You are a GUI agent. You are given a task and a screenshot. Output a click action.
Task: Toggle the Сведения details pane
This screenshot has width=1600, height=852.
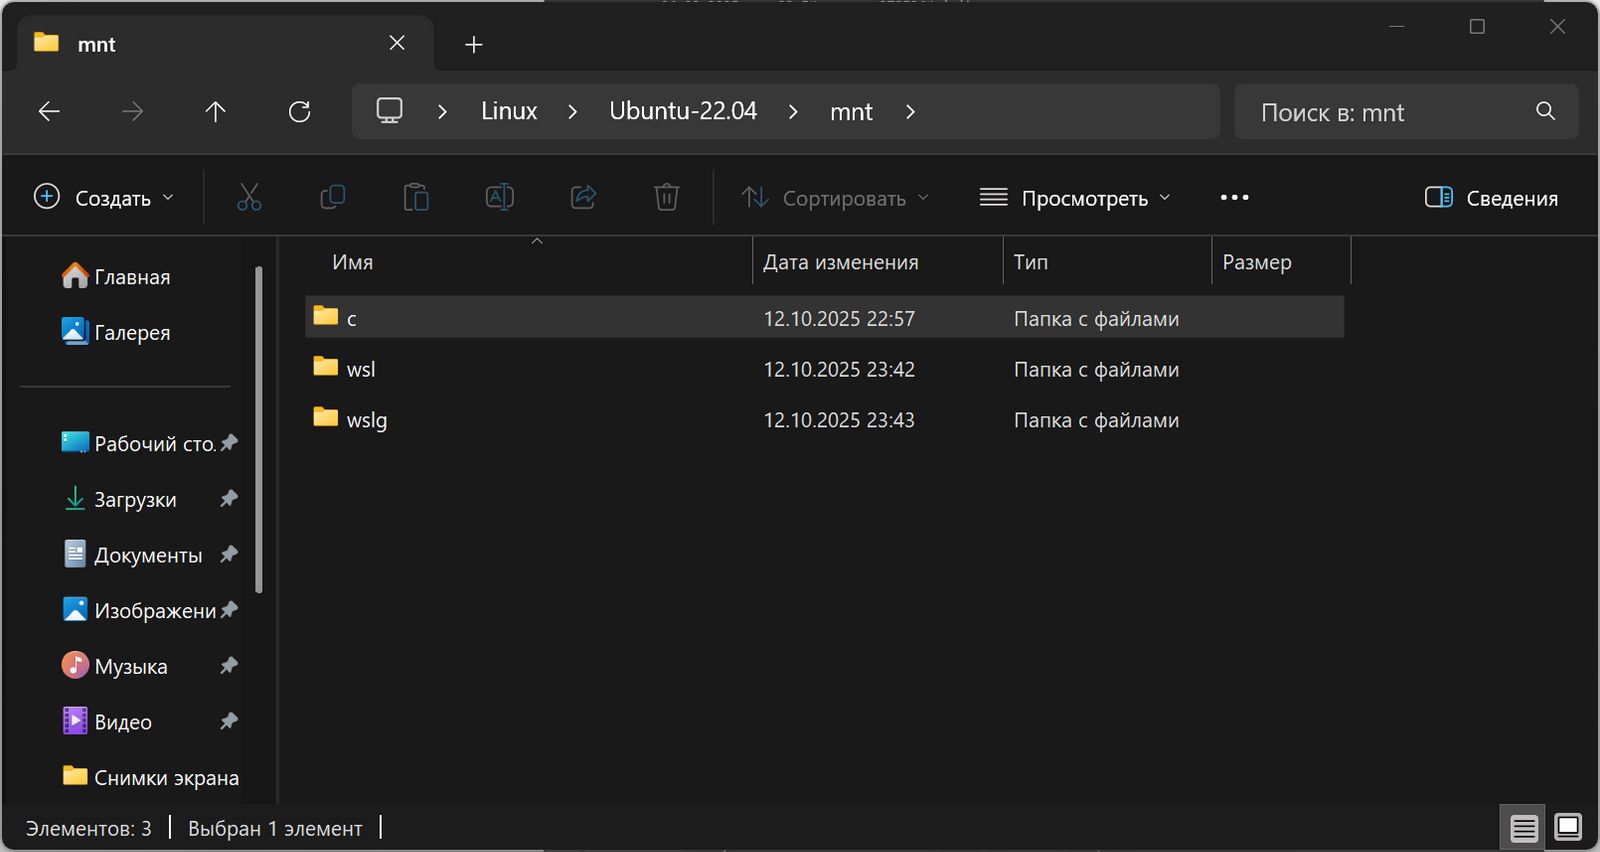click(x=1491, y=198)
